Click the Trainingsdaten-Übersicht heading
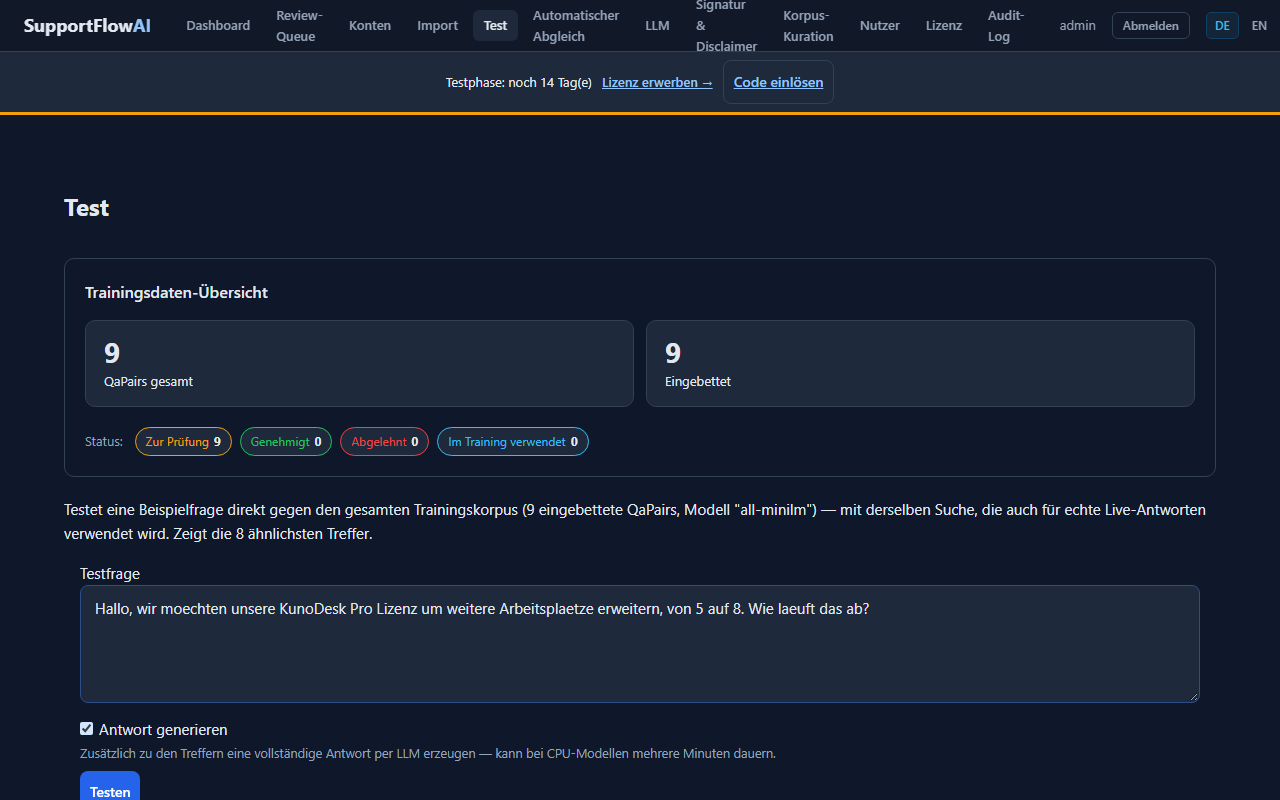 click(x=176, y=293)
